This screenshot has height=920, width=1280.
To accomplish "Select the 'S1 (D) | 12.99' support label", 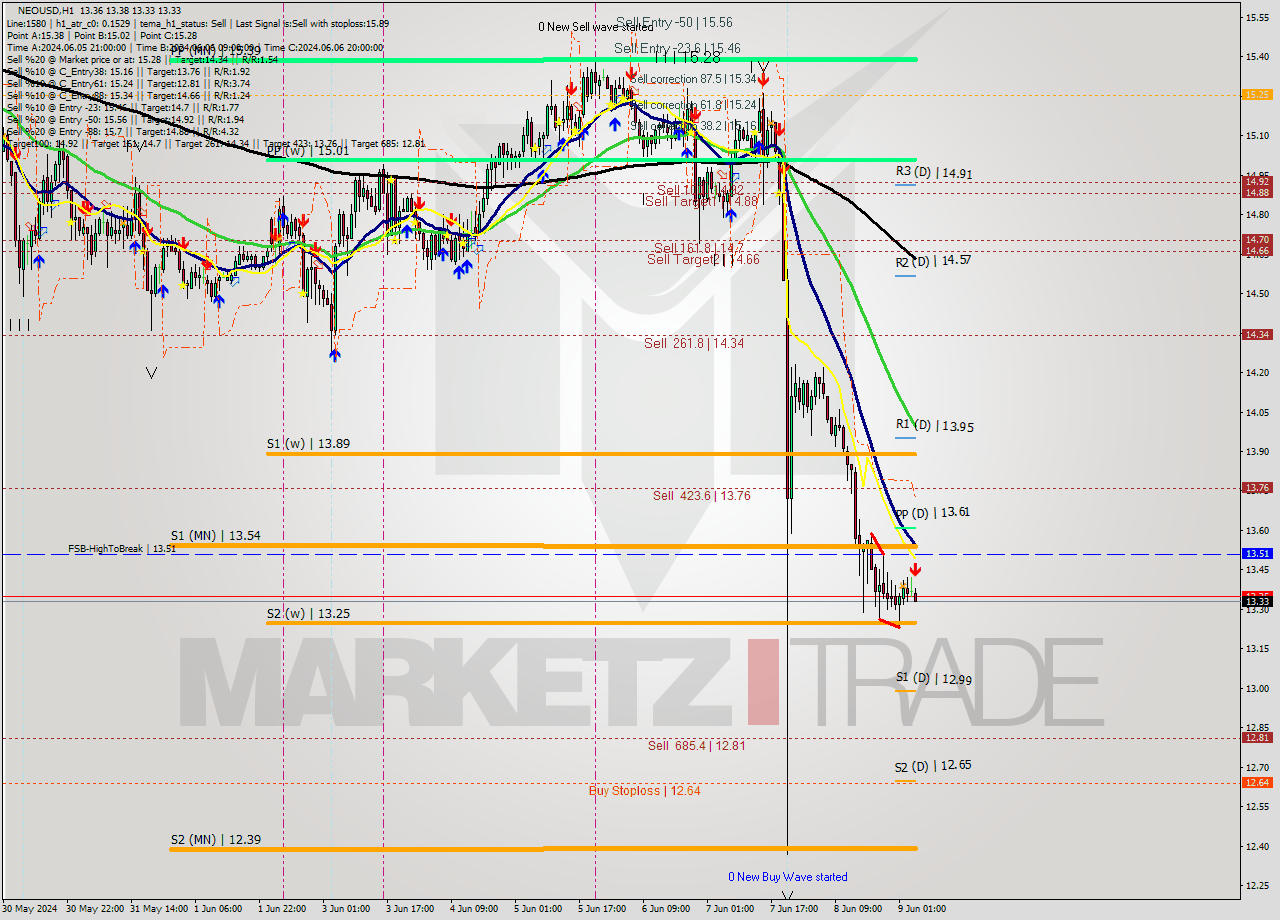I will click(x=933, y=679).
